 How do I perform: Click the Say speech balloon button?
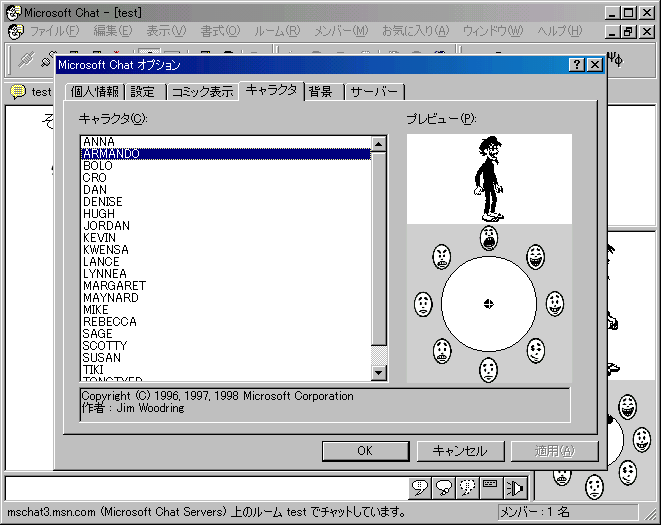click(x=420, y=488)
